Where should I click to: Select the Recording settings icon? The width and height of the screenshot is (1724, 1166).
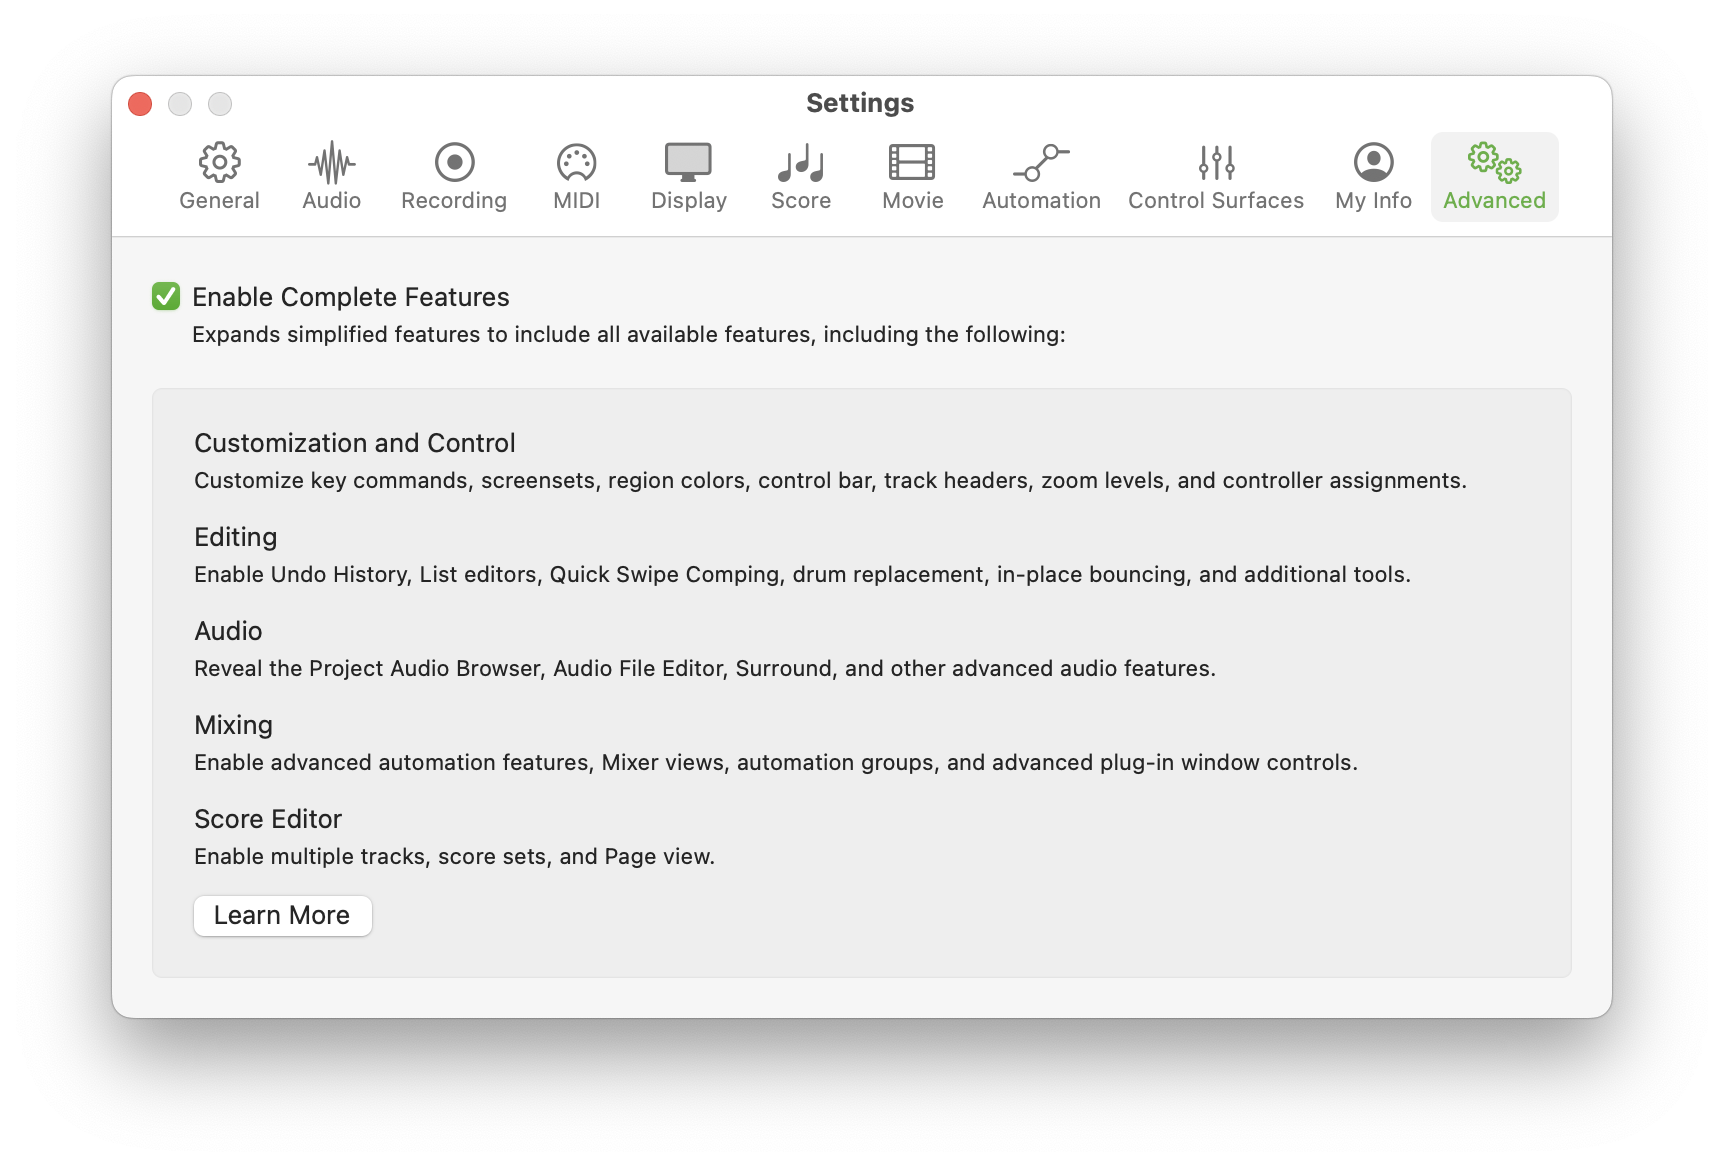[454, 162]
